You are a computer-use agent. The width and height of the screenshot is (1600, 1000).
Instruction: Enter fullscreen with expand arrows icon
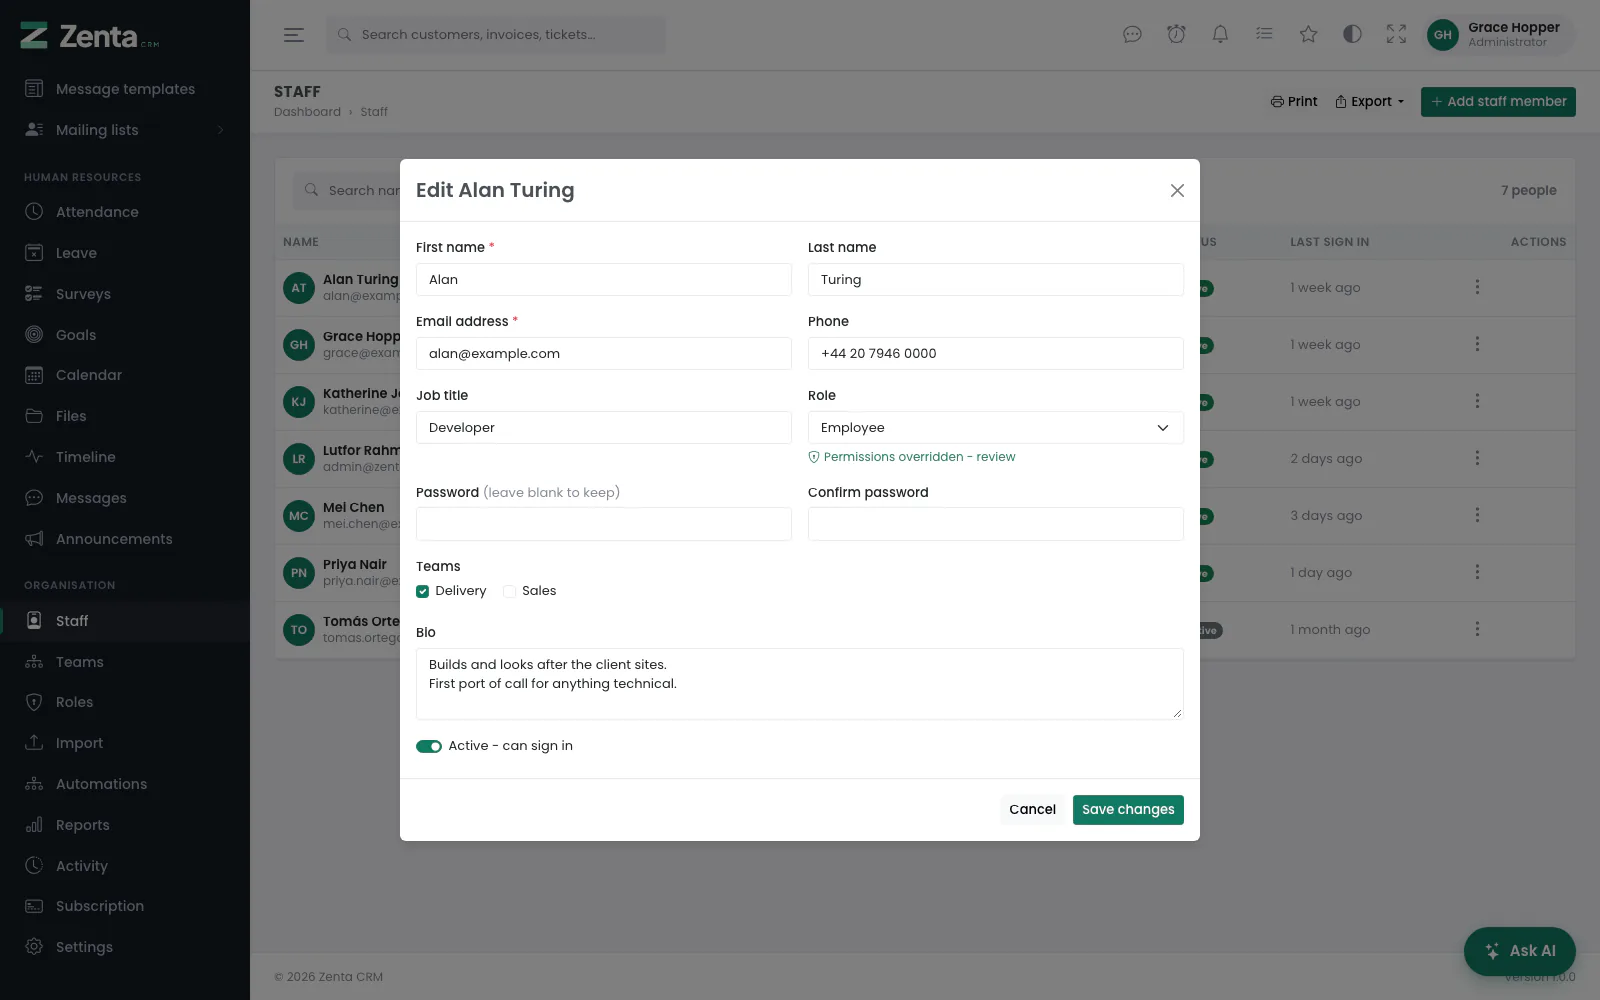[x=1396, y=34]
